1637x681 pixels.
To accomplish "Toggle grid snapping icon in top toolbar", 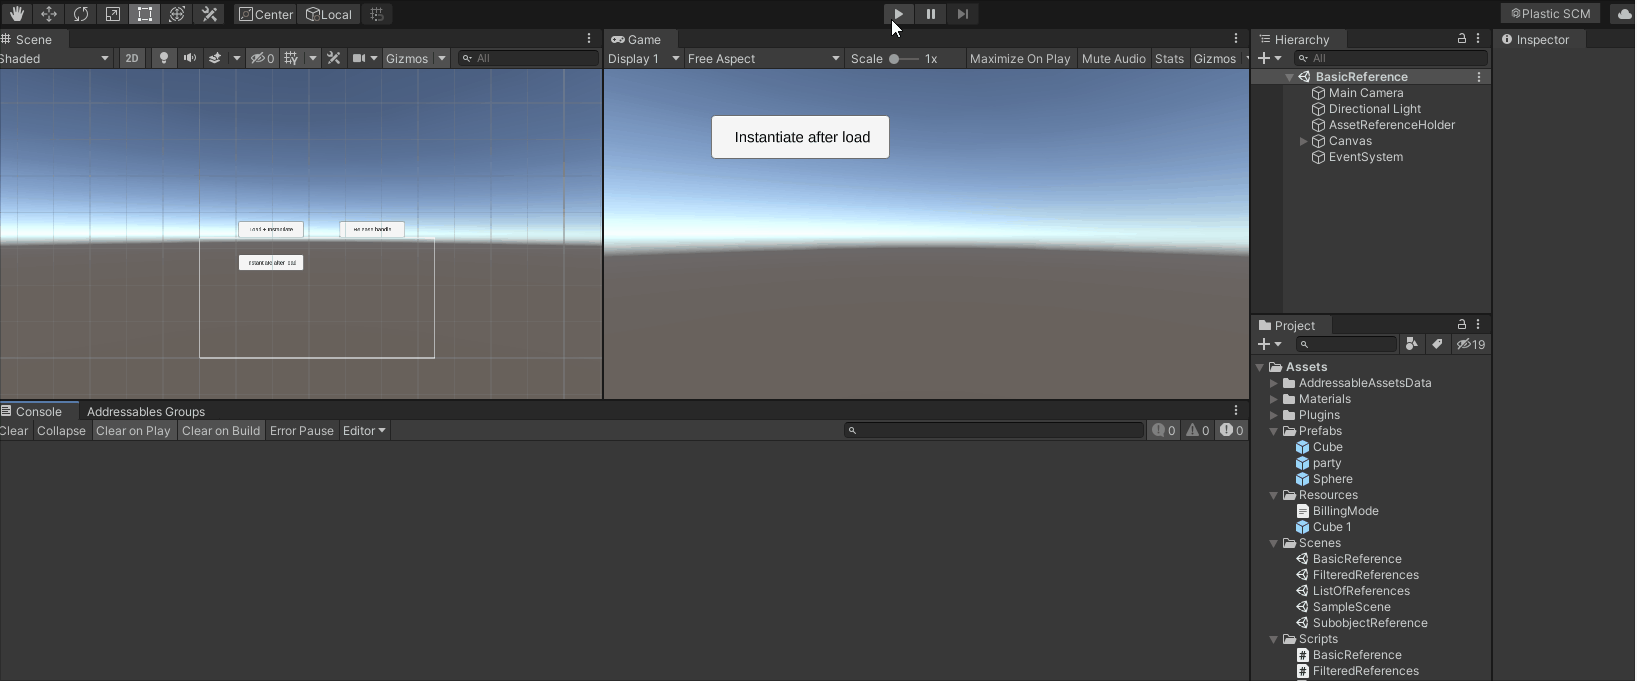I will click(377, 14).
